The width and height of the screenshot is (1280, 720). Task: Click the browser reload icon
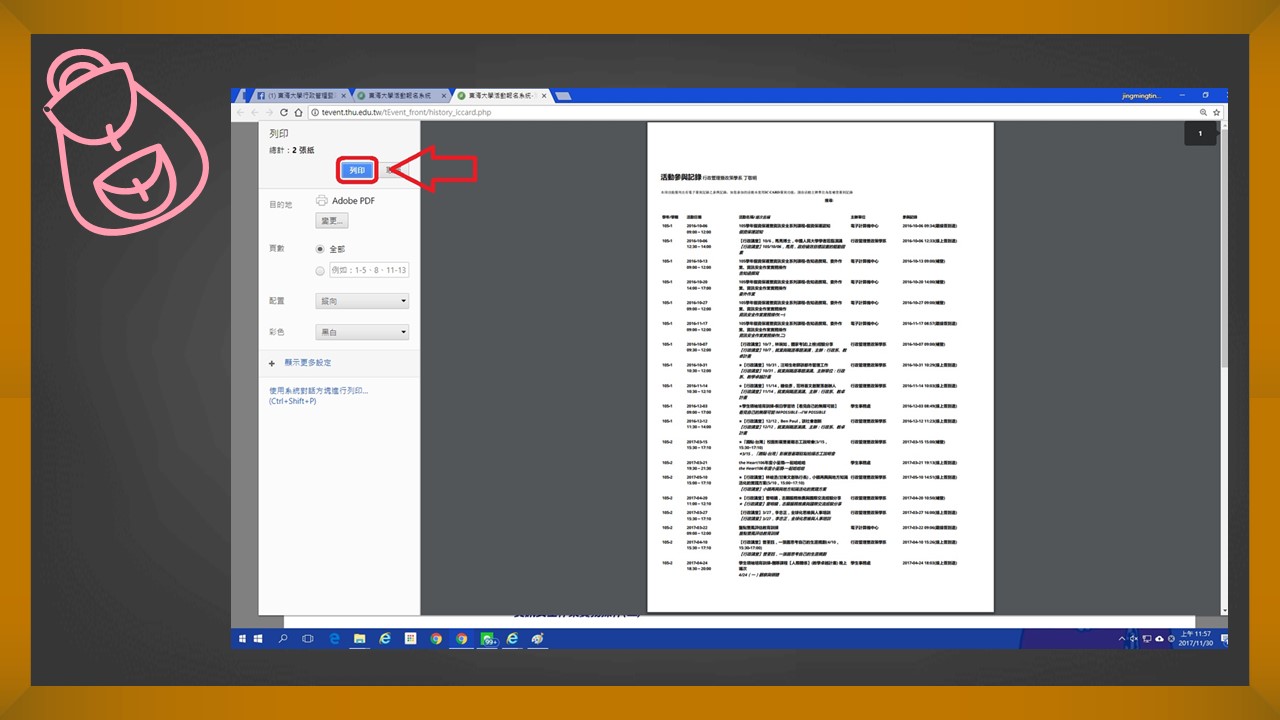point(284,113)
